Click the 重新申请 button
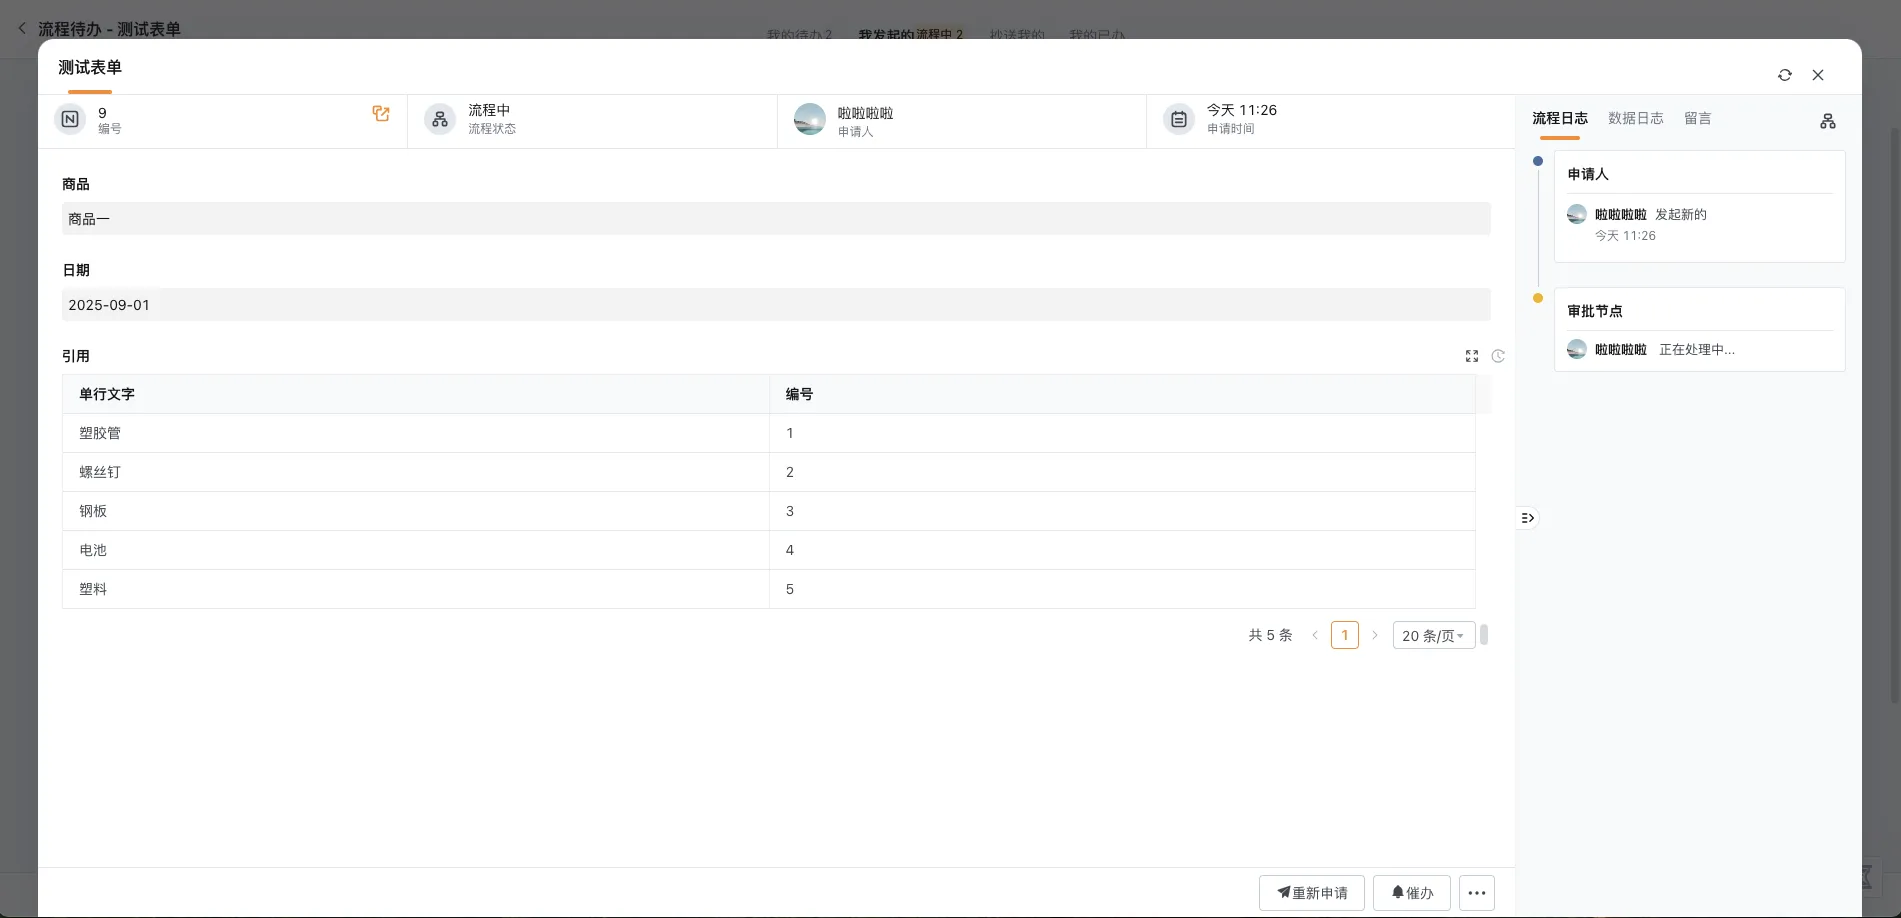The width and height of the screenshot is (1901, 918). [1312, 893]
